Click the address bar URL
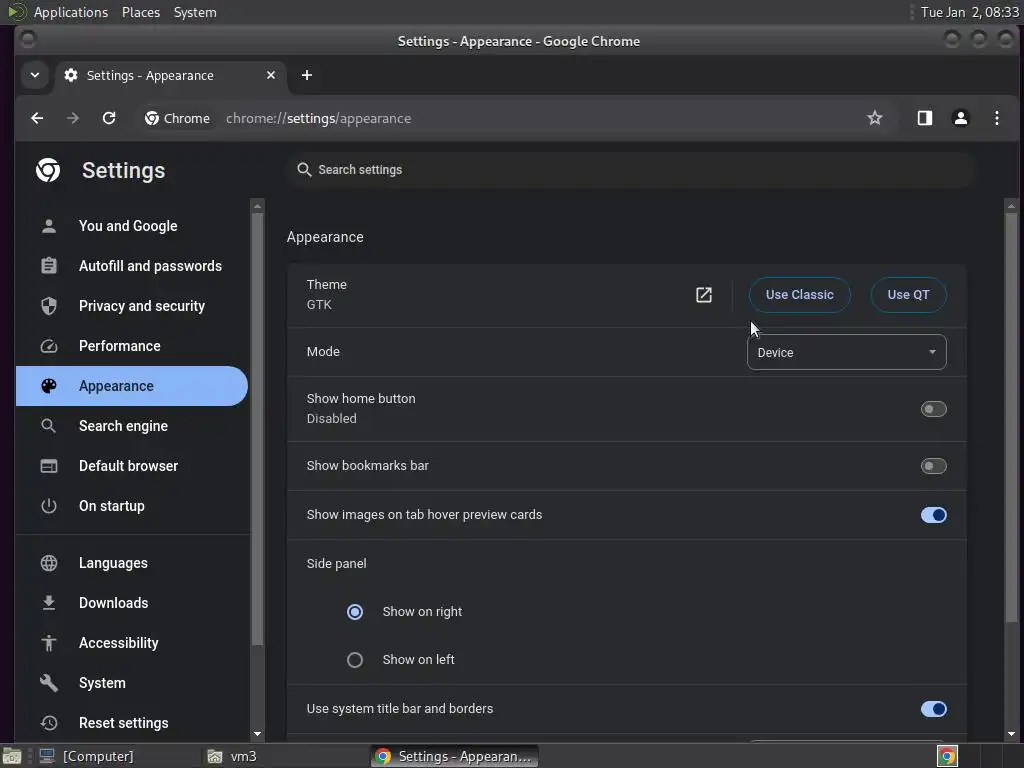 point(318,118)
